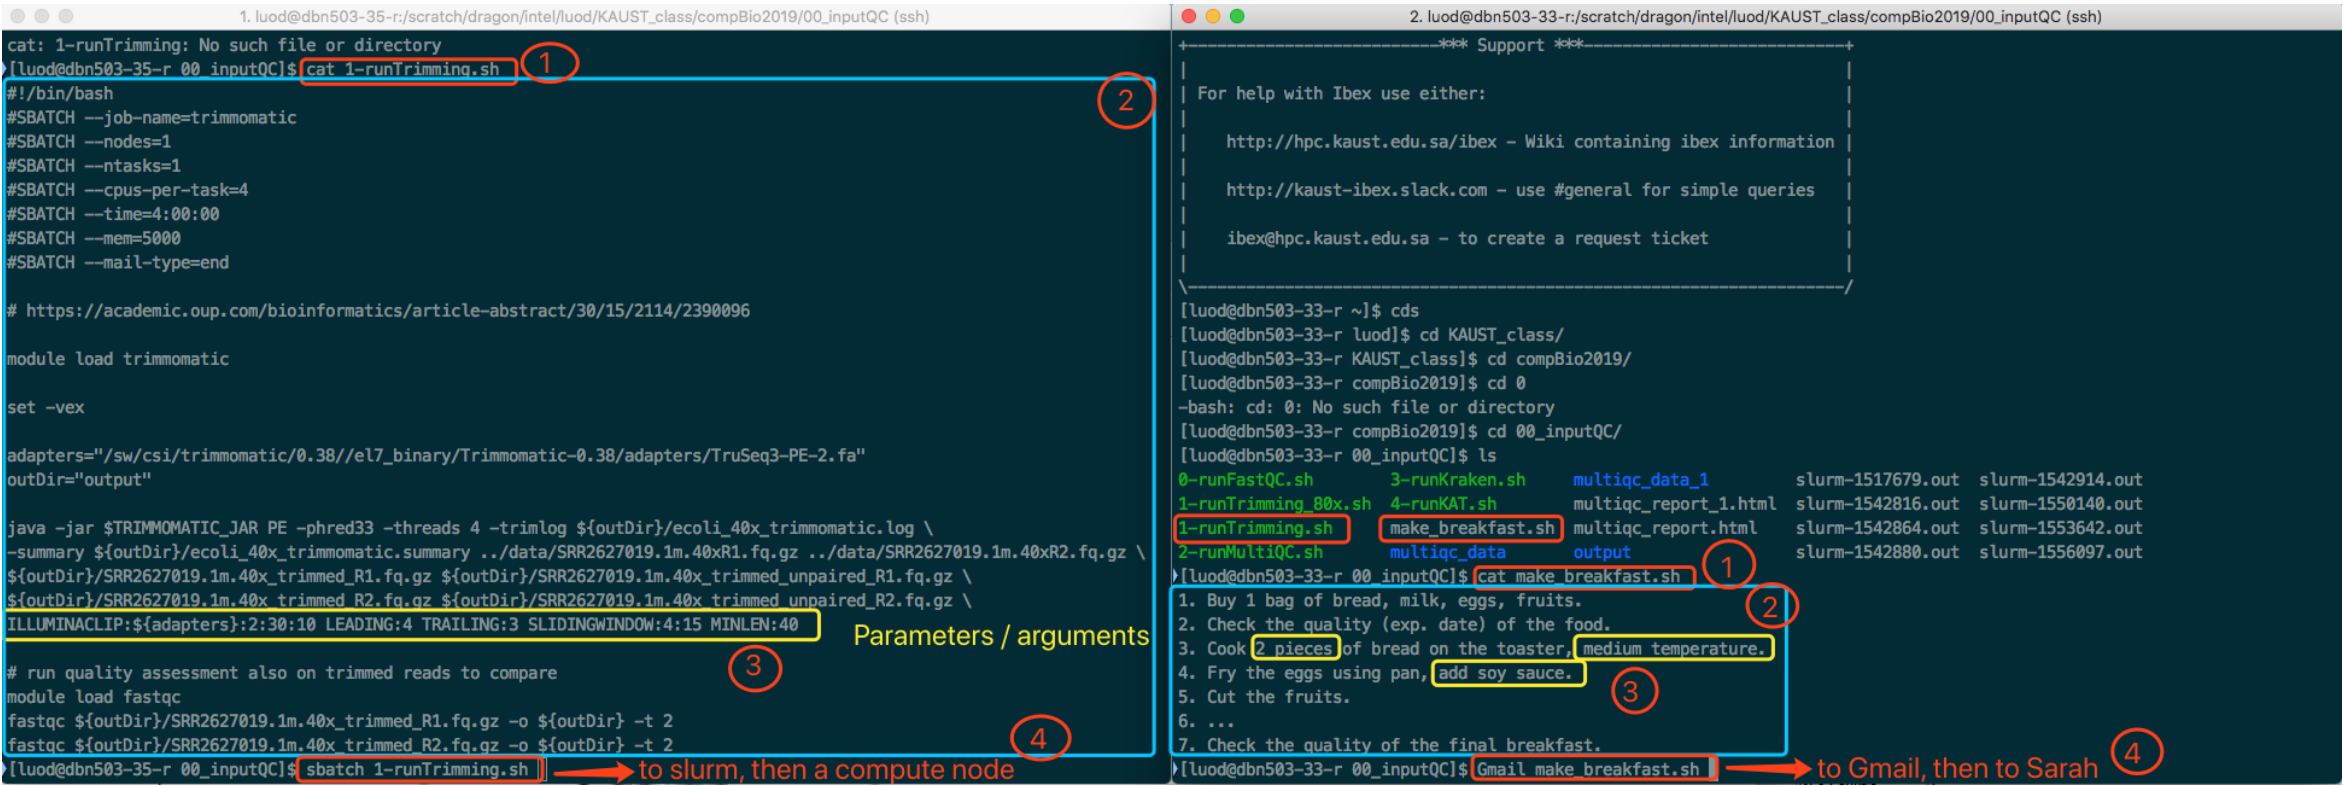
Task: Click the 'slurm-1542914.out' file name
Action: [2061, 480]
